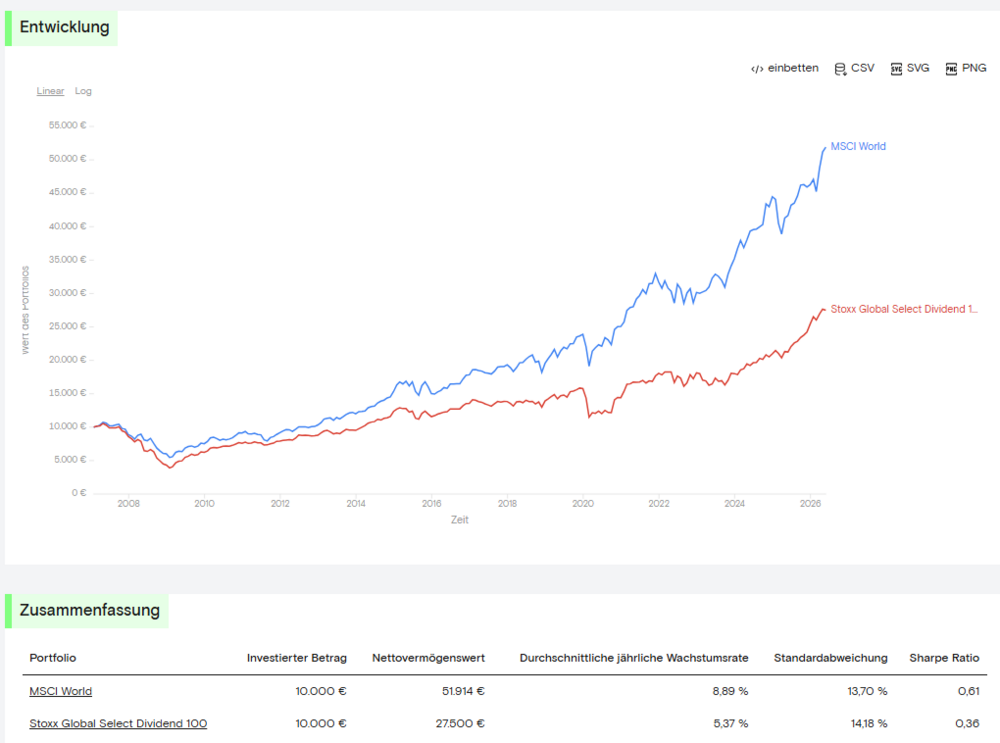Click the 2020 marker on time axis
Screen dimensions: 1000x743
tap(583, 504)
